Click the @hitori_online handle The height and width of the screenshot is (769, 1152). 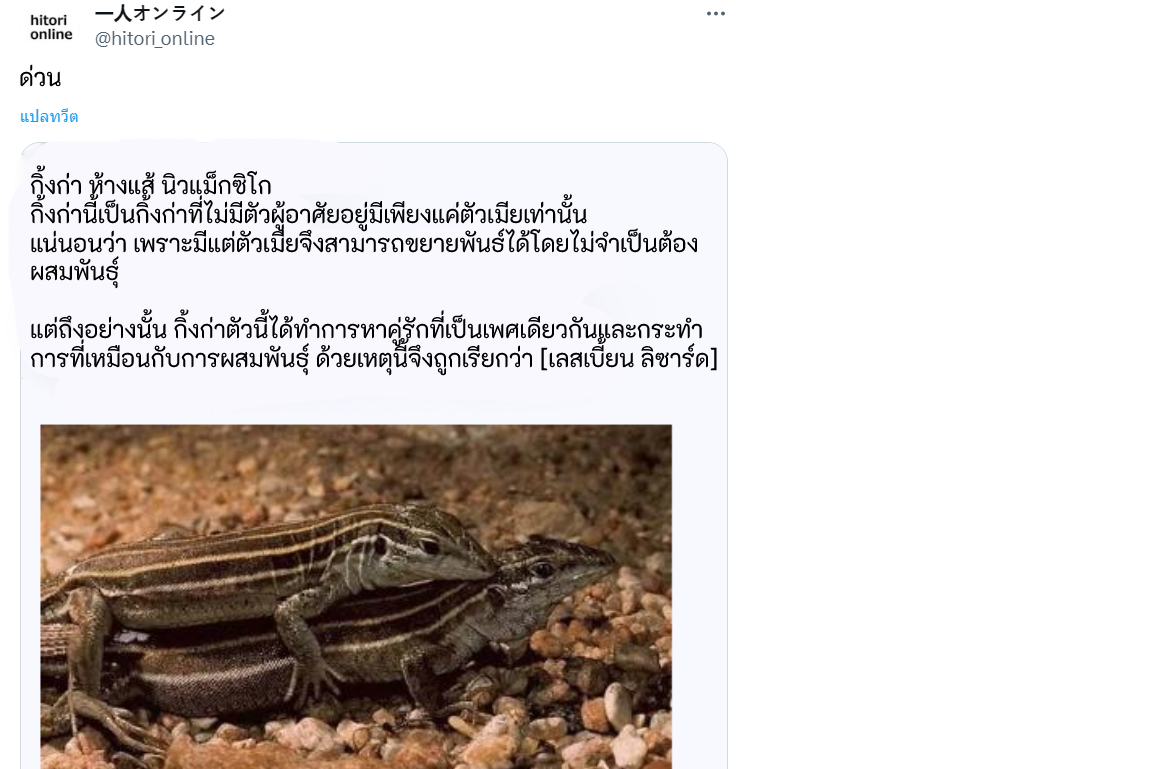point(154,39)
